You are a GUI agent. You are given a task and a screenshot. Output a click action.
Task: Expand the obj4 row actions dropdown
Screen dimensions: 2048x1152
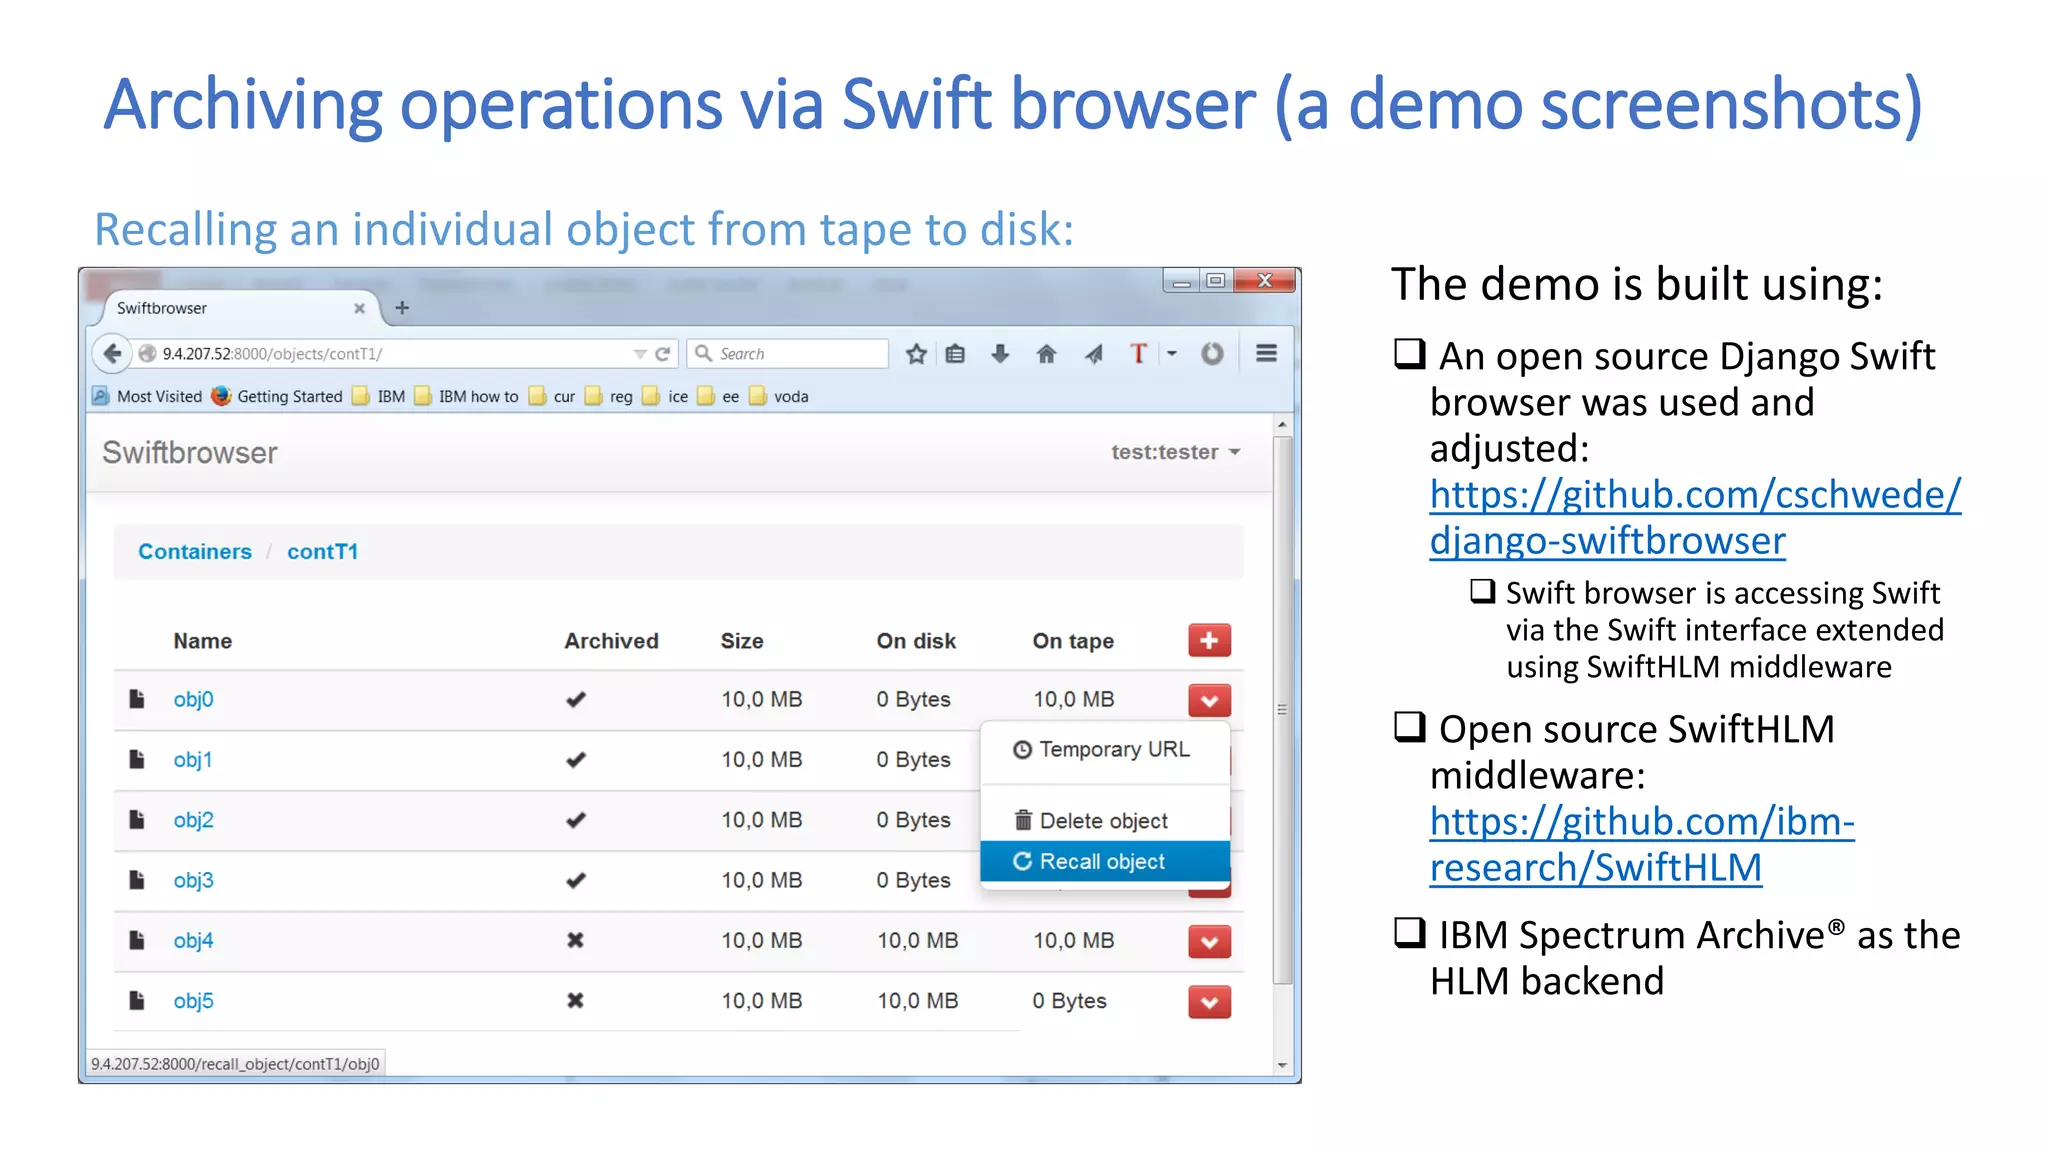(x=1209, y=941)
